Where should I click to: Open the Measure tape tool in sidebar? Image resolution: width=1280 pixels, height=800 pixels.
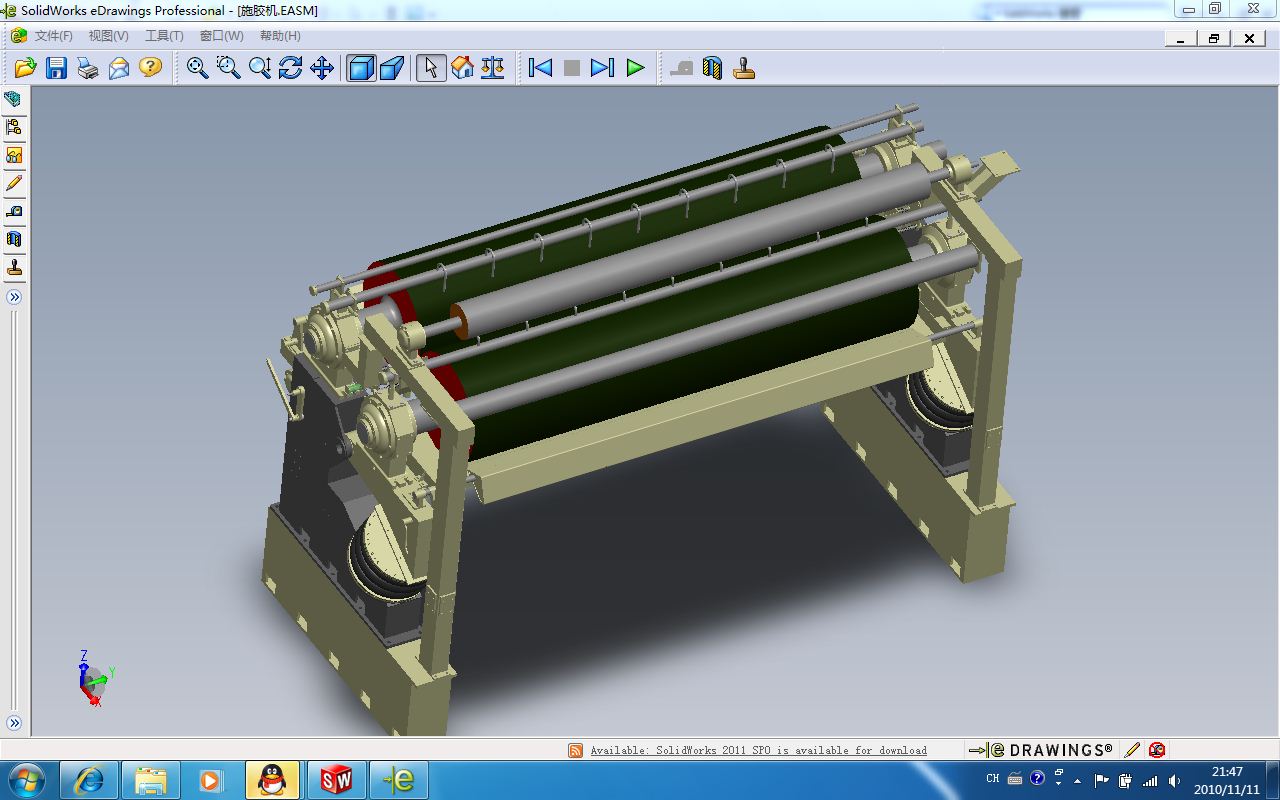14,212
